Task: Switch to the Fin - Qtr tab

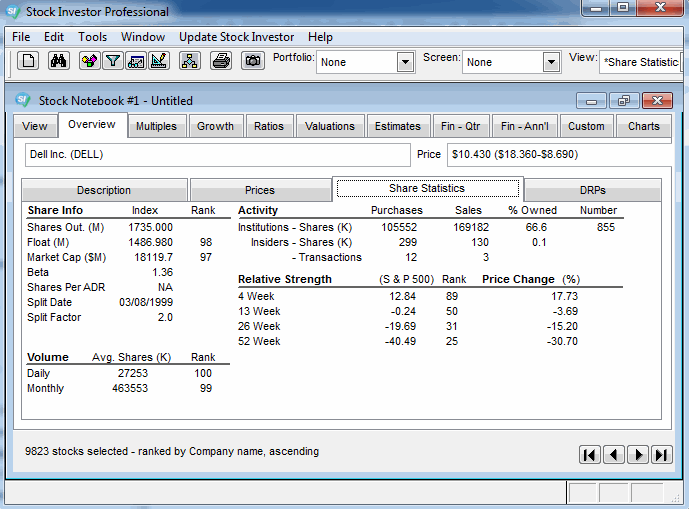Action: click(x=461, y=126)
